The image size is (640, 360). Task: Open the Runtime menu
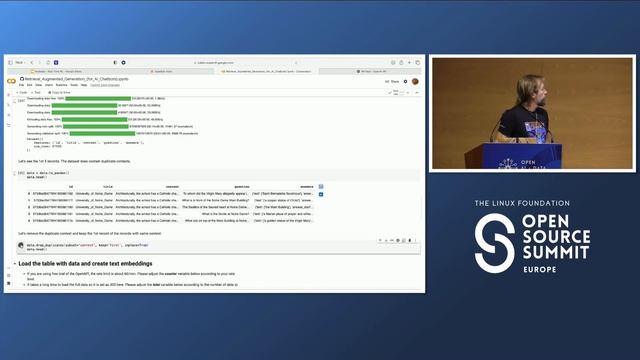click(x=61, y=85)
